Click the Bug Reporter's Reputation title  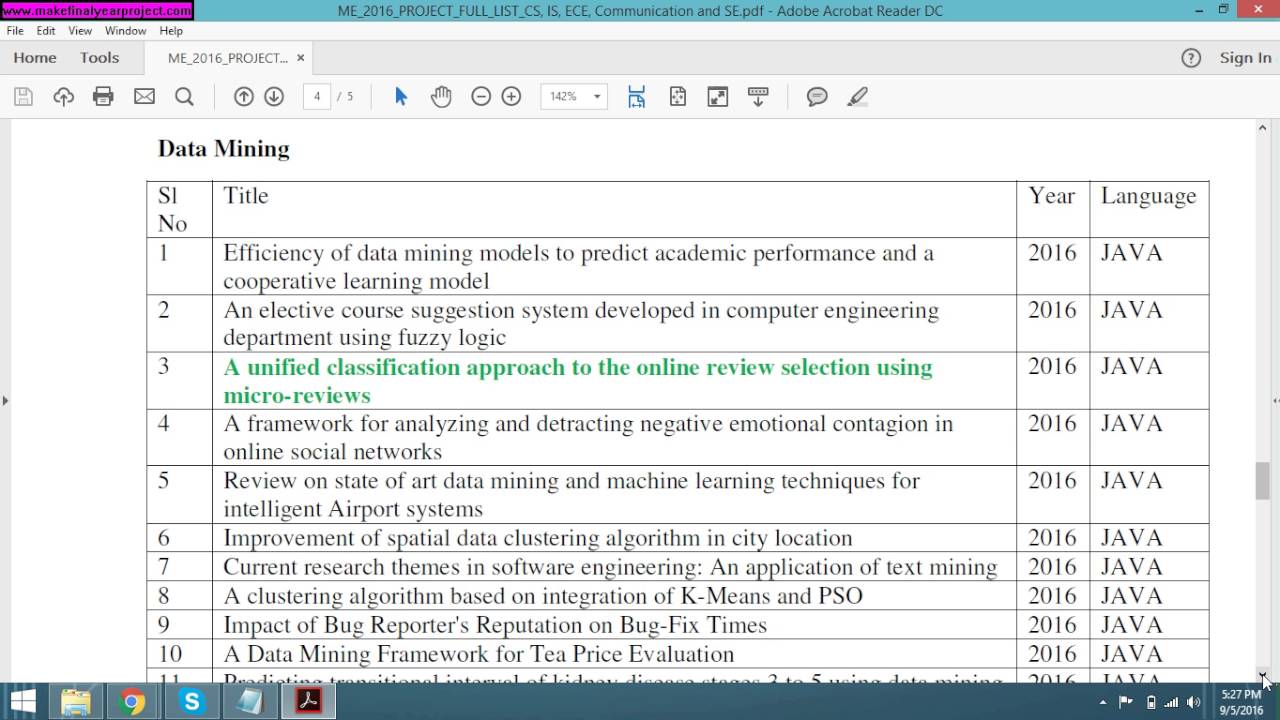pos(495,625)
